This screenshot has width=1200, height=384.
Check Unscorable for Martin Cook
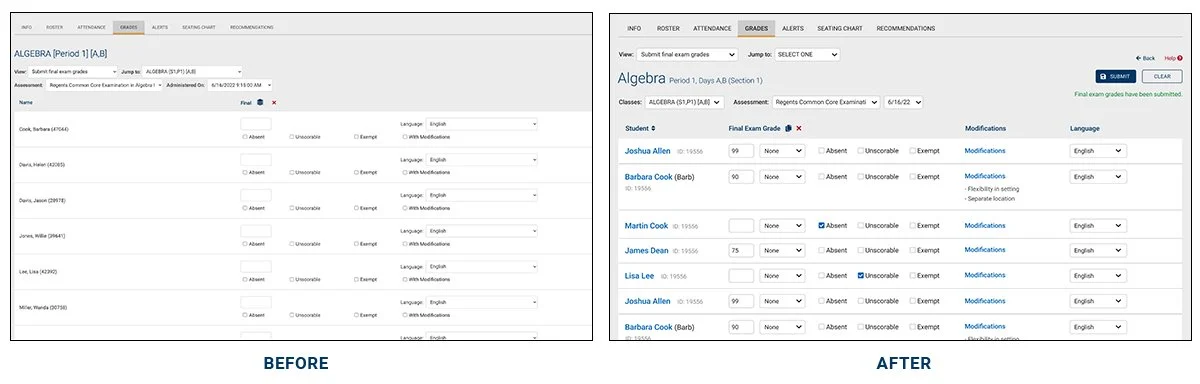pyautogui.click(x=861, y=226)
